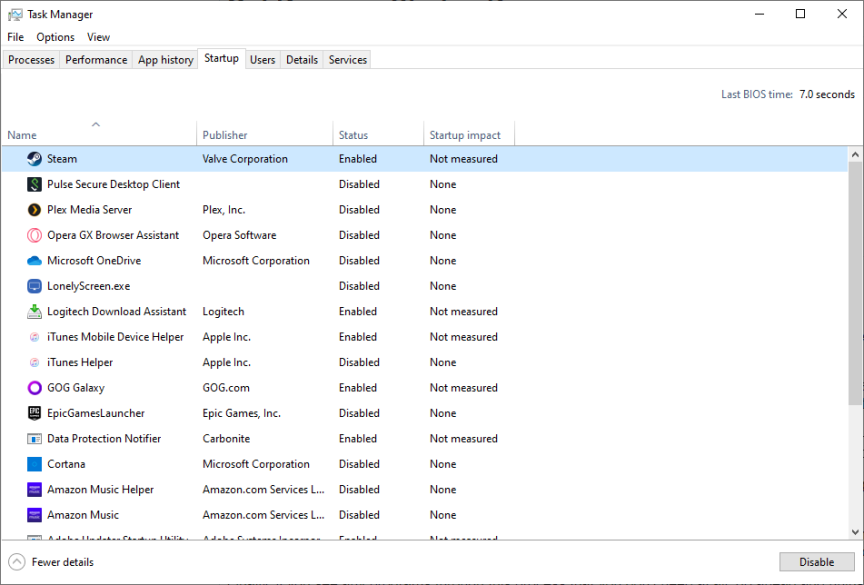Switch to the Performance tab
Viewport: 864px width, 585px height.
[96, 60]
